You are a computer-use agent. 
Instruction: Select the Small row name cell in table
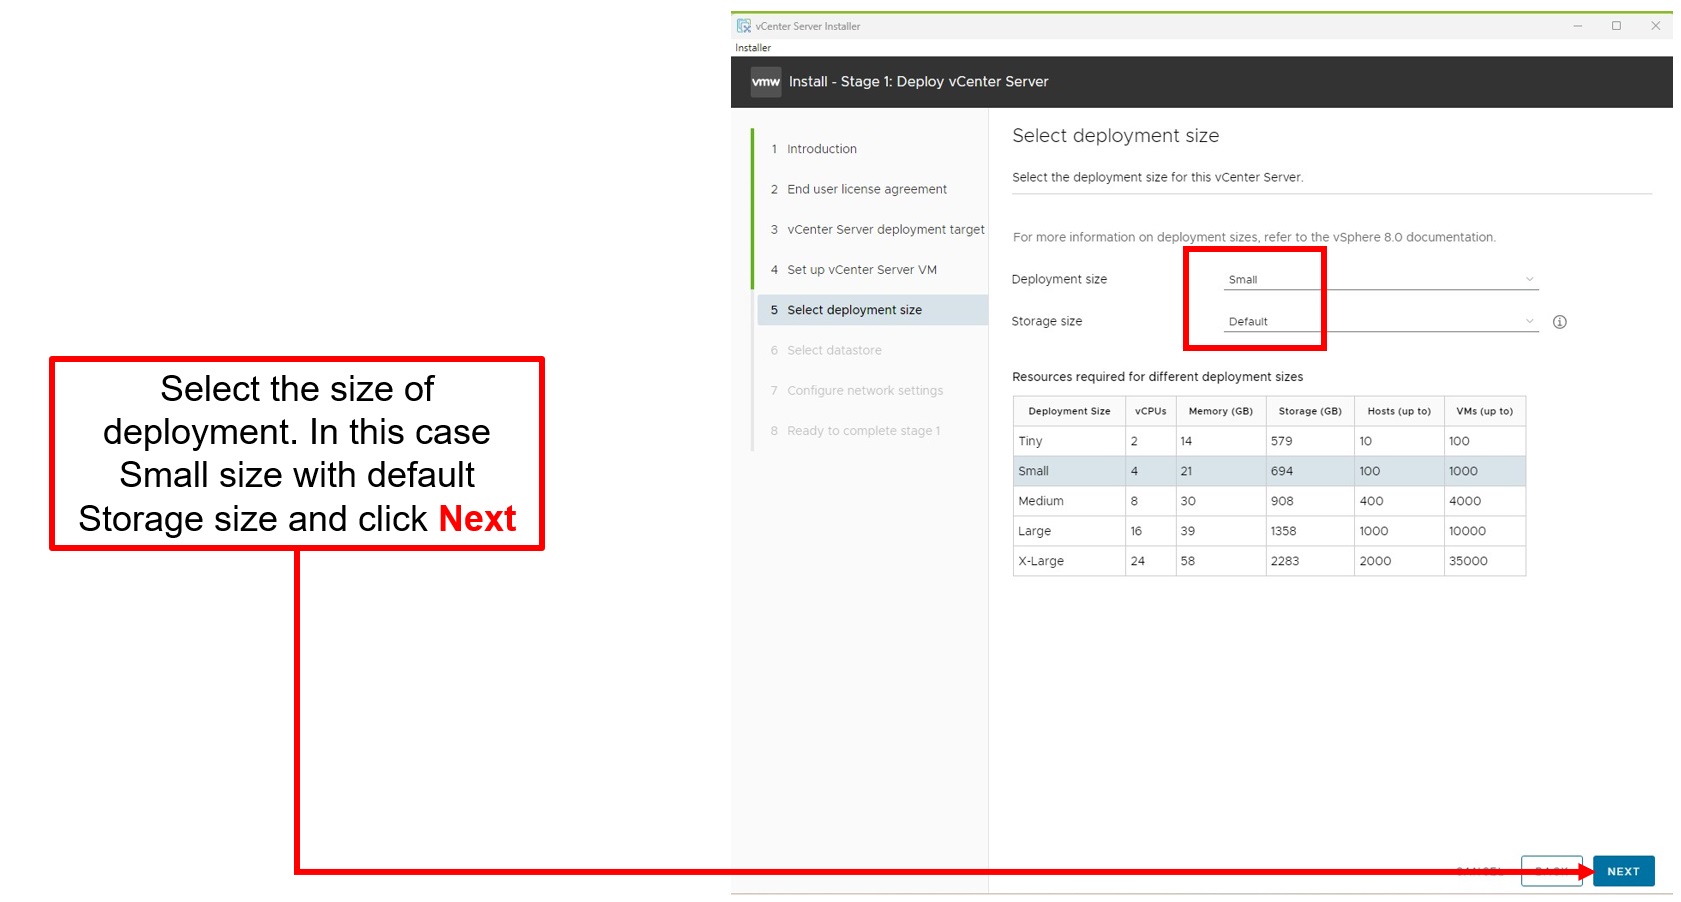point(1069,471)
